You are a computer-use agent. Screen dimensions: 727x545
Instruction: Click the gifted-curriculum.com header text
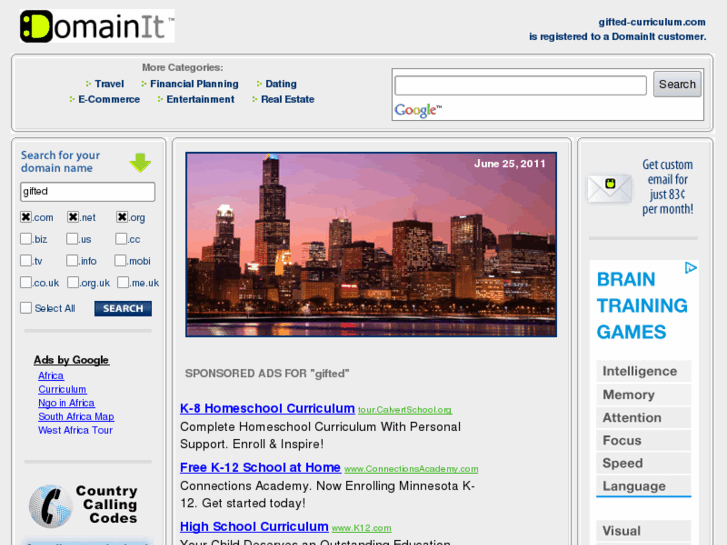pyautogui.click(x=652, y=22)
